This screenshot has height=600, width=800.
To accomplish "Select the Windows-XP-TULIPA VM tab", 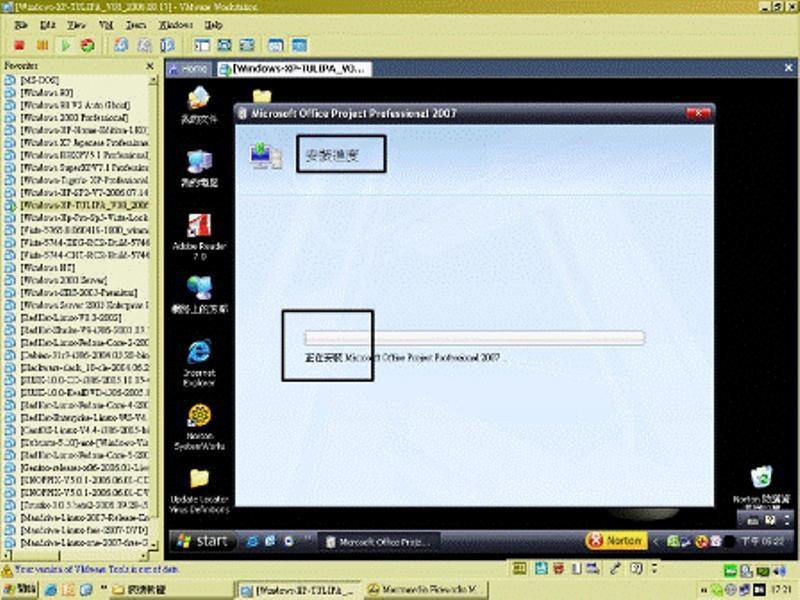I will (293, 68).
